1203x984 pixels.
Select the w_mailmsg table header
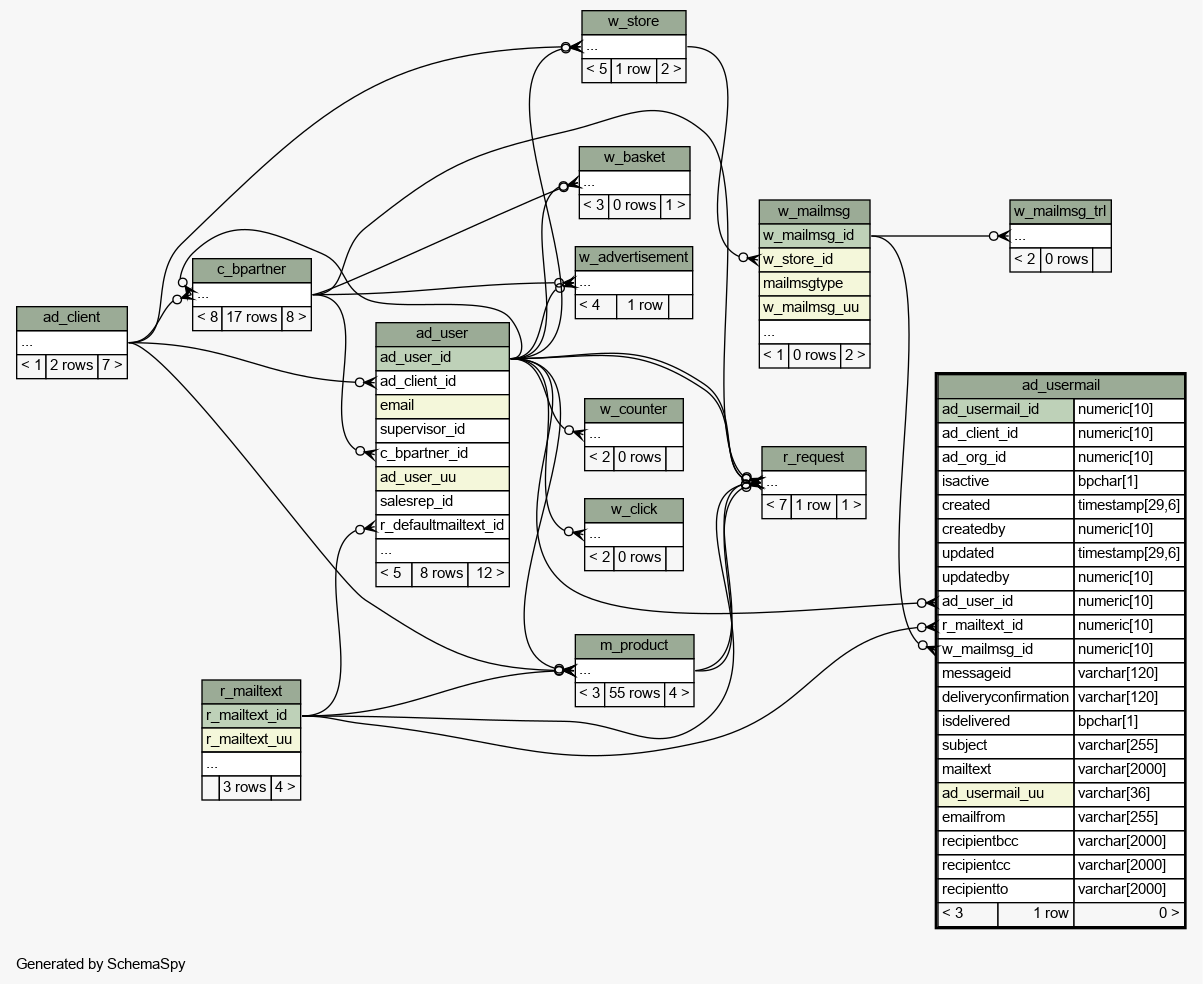pos(813,212)
